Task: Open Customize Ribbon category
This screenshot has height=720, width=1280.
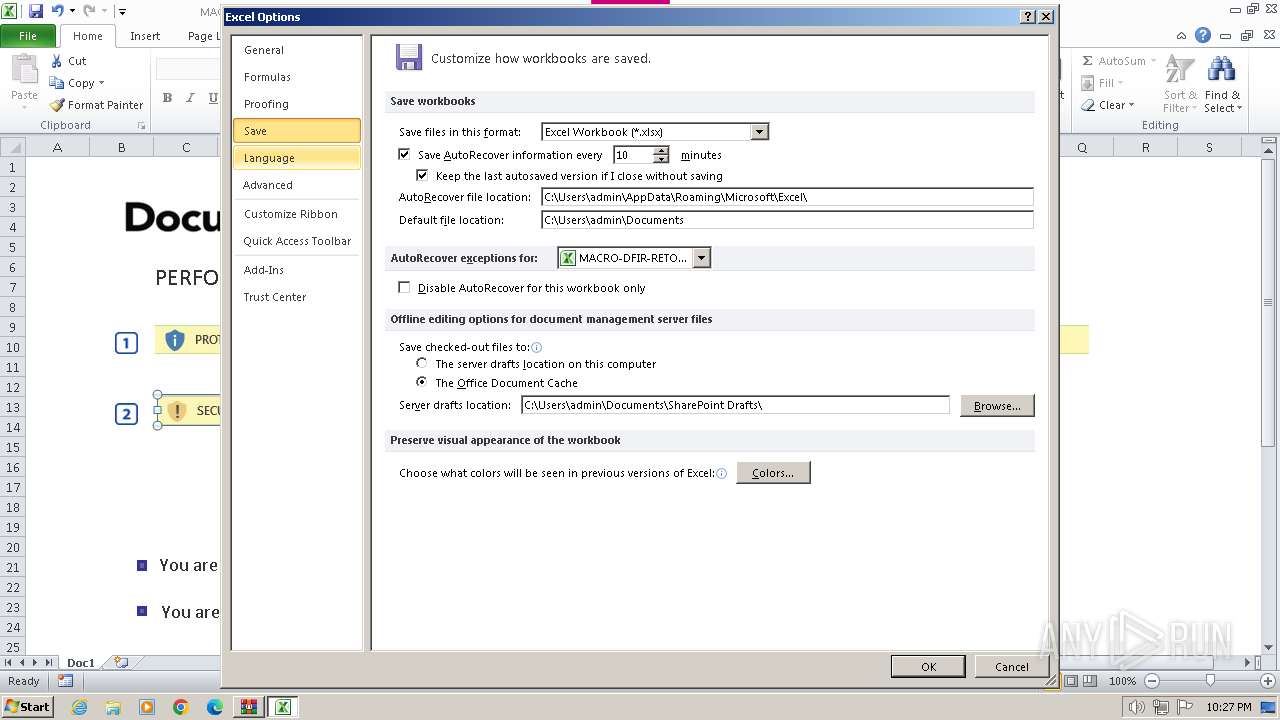Action: point(297,214)
